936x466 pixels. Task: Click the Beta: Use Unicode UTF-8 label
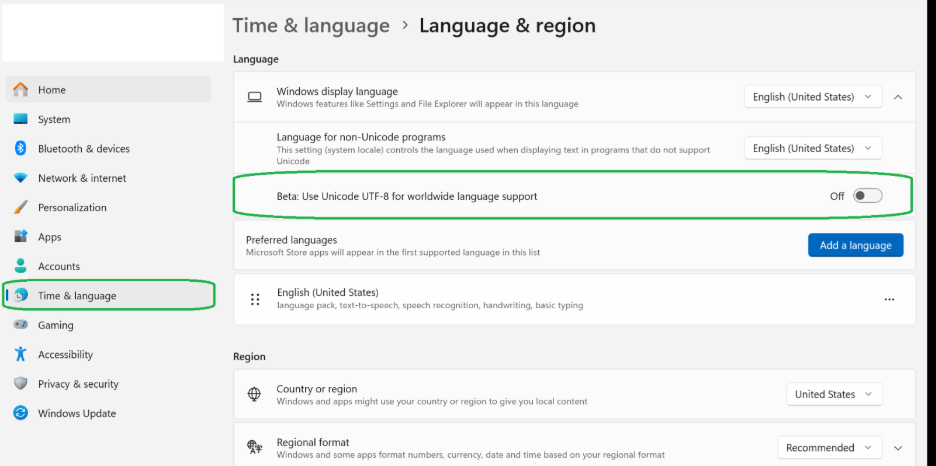pyautogui.click(x=407, y=196)
